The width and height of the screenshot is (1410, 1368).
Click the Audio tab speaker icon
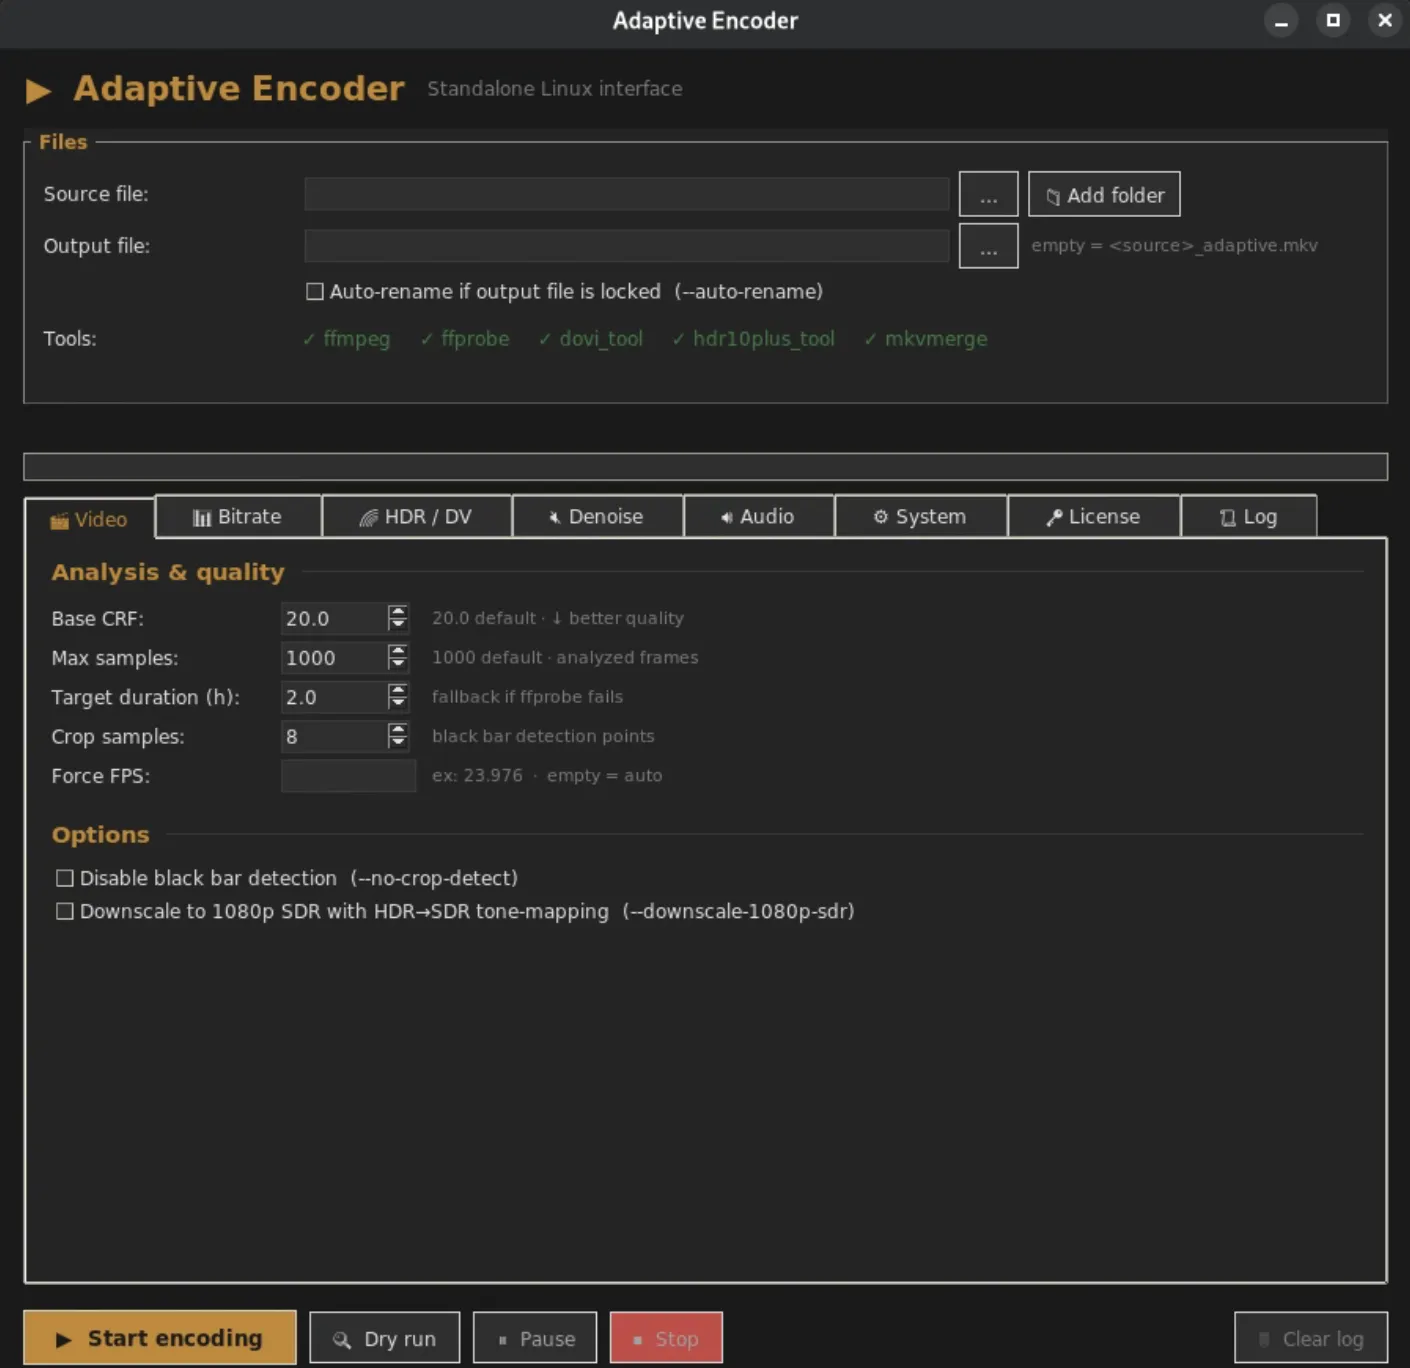pos(727,517)
